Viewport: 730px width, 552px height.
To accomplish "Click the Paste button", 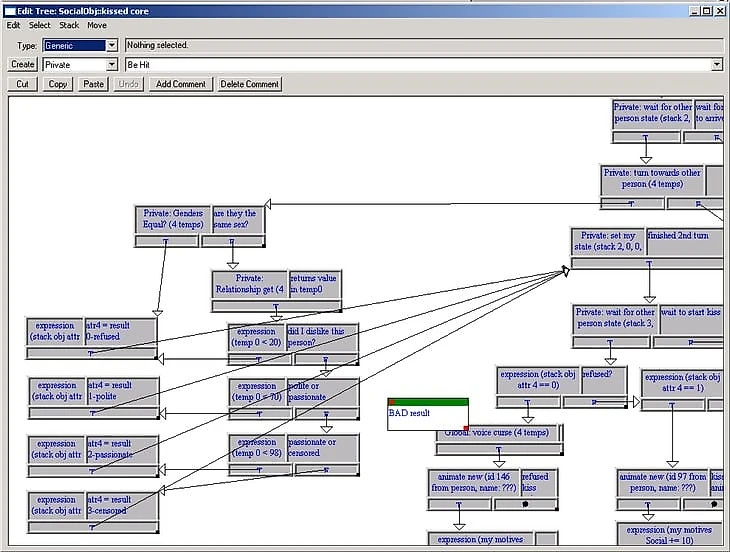I will coord(94,84).
